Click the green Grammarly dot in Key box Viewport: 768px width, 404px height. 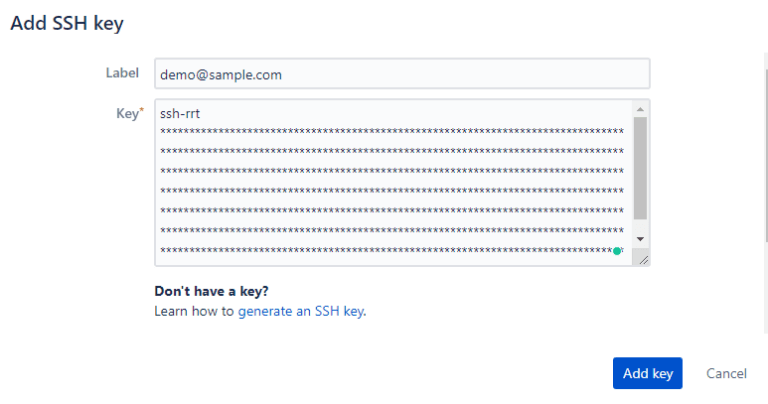point(617,251)
